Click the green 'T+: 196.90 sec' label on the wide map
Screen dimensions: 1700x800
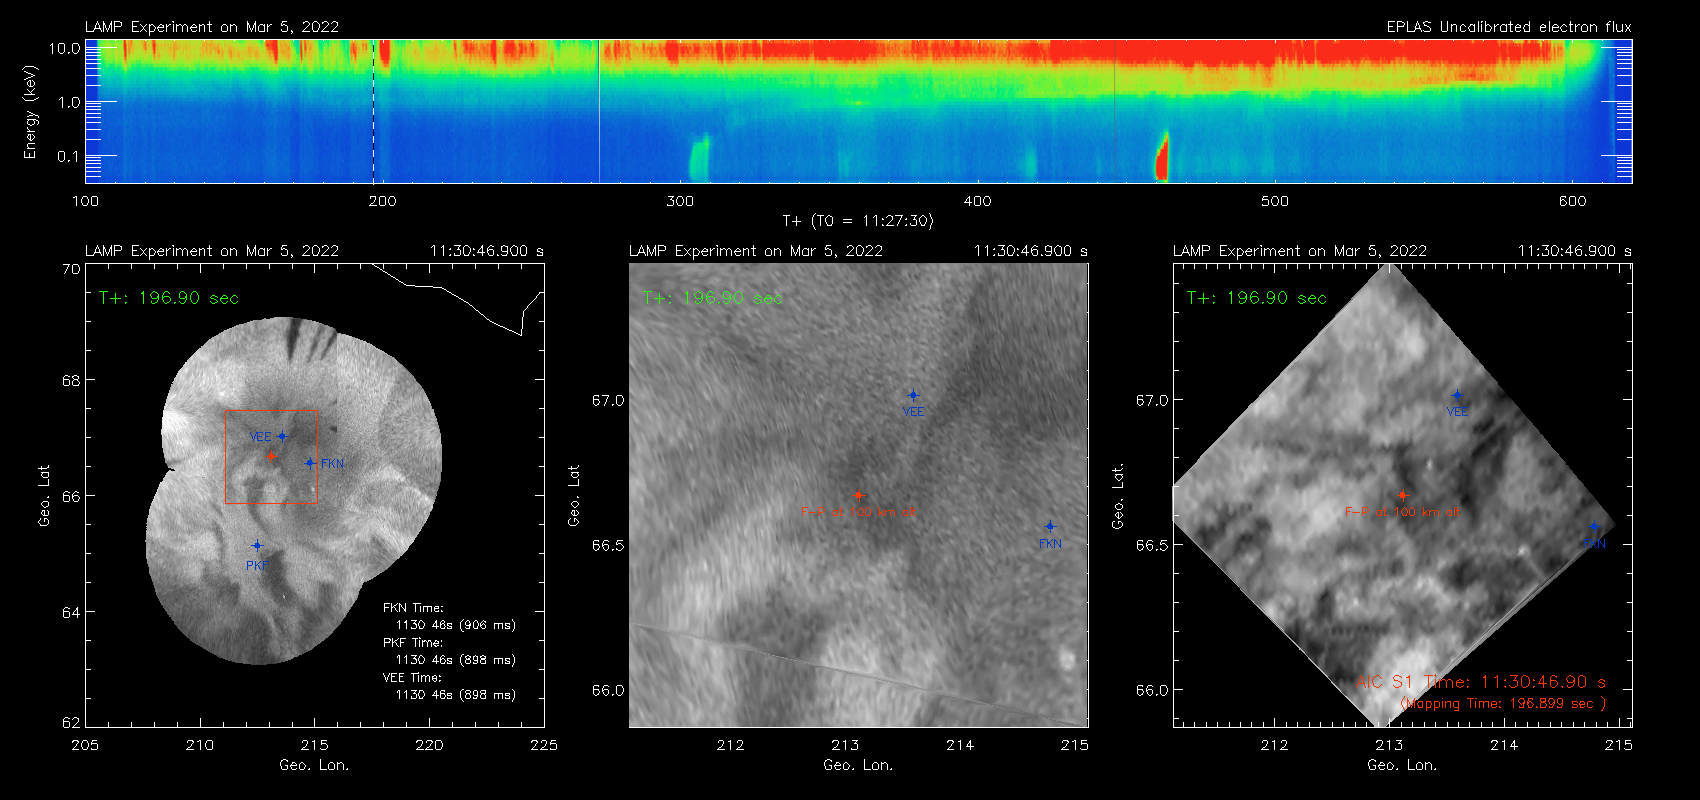click(169, 298)
